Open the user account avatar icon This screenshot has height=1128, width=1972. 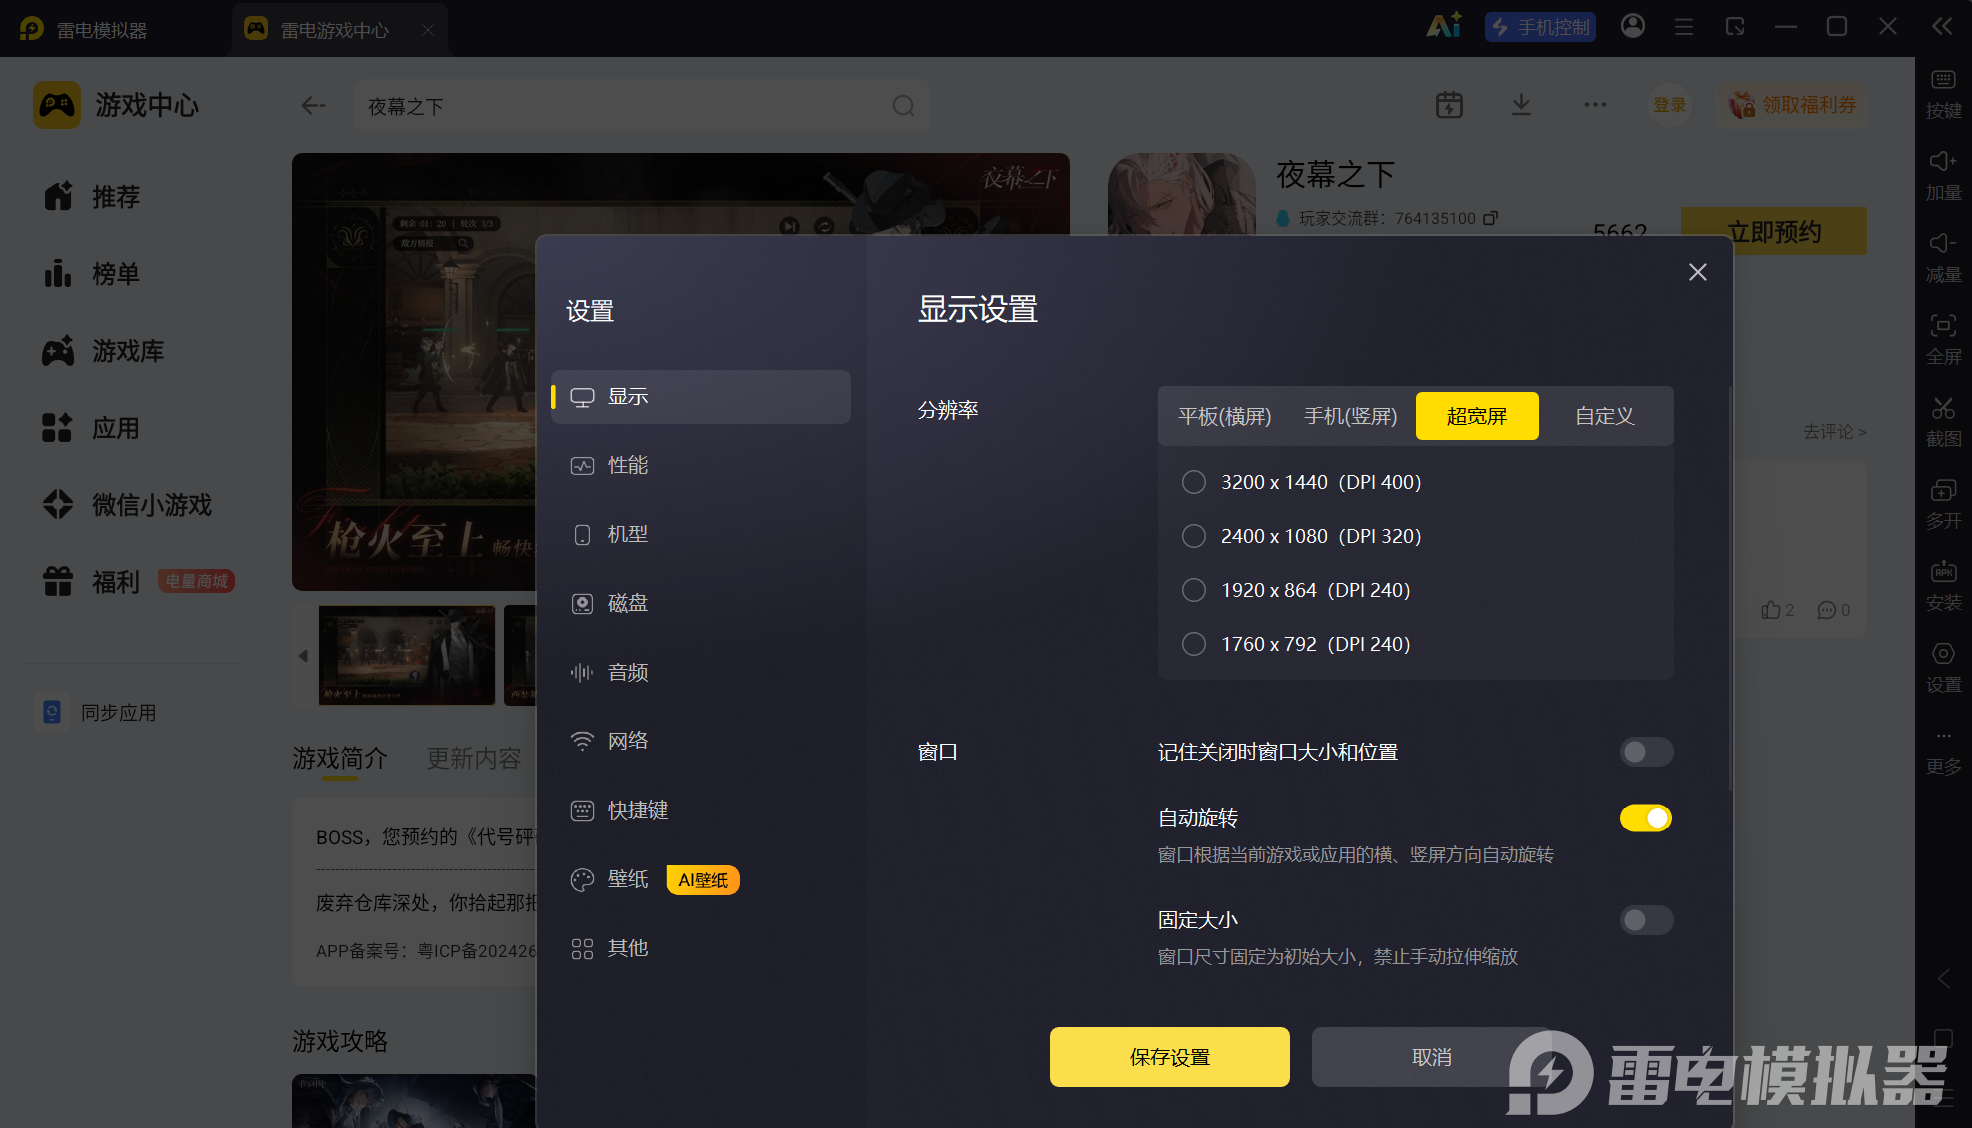(1633, 26)
